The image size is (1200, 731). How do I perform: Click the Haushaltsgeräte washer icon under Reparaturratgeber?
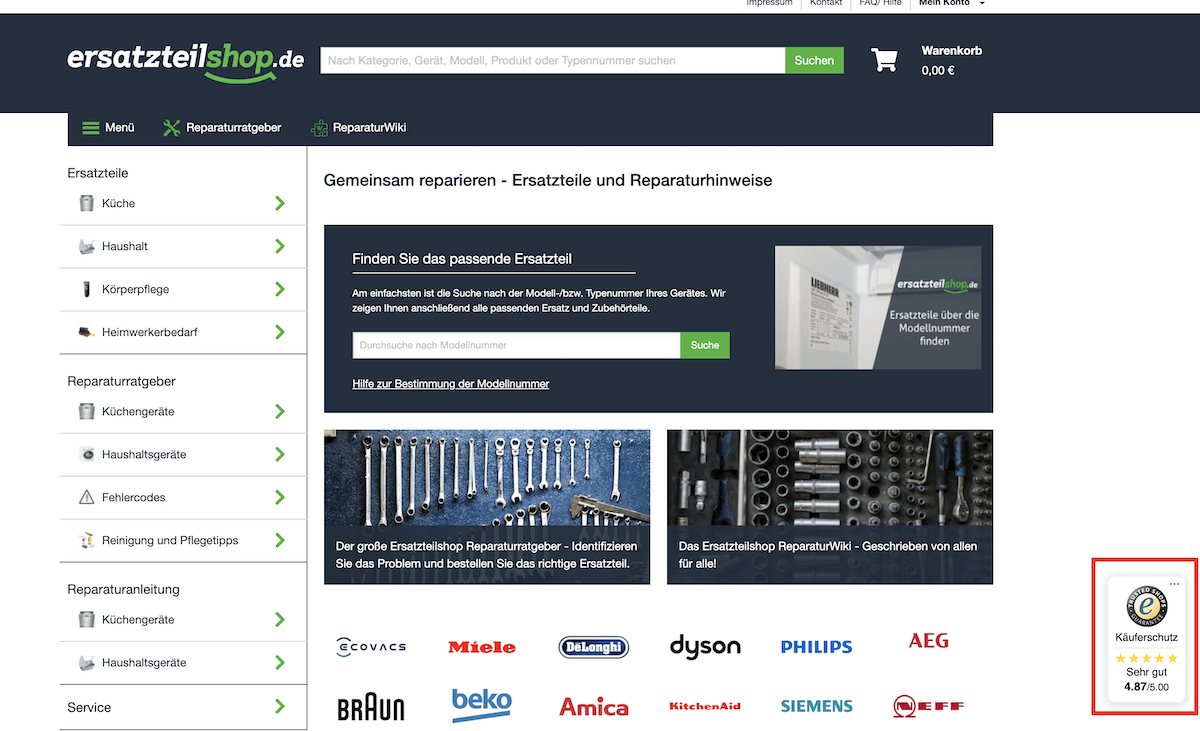pos(86,454)
